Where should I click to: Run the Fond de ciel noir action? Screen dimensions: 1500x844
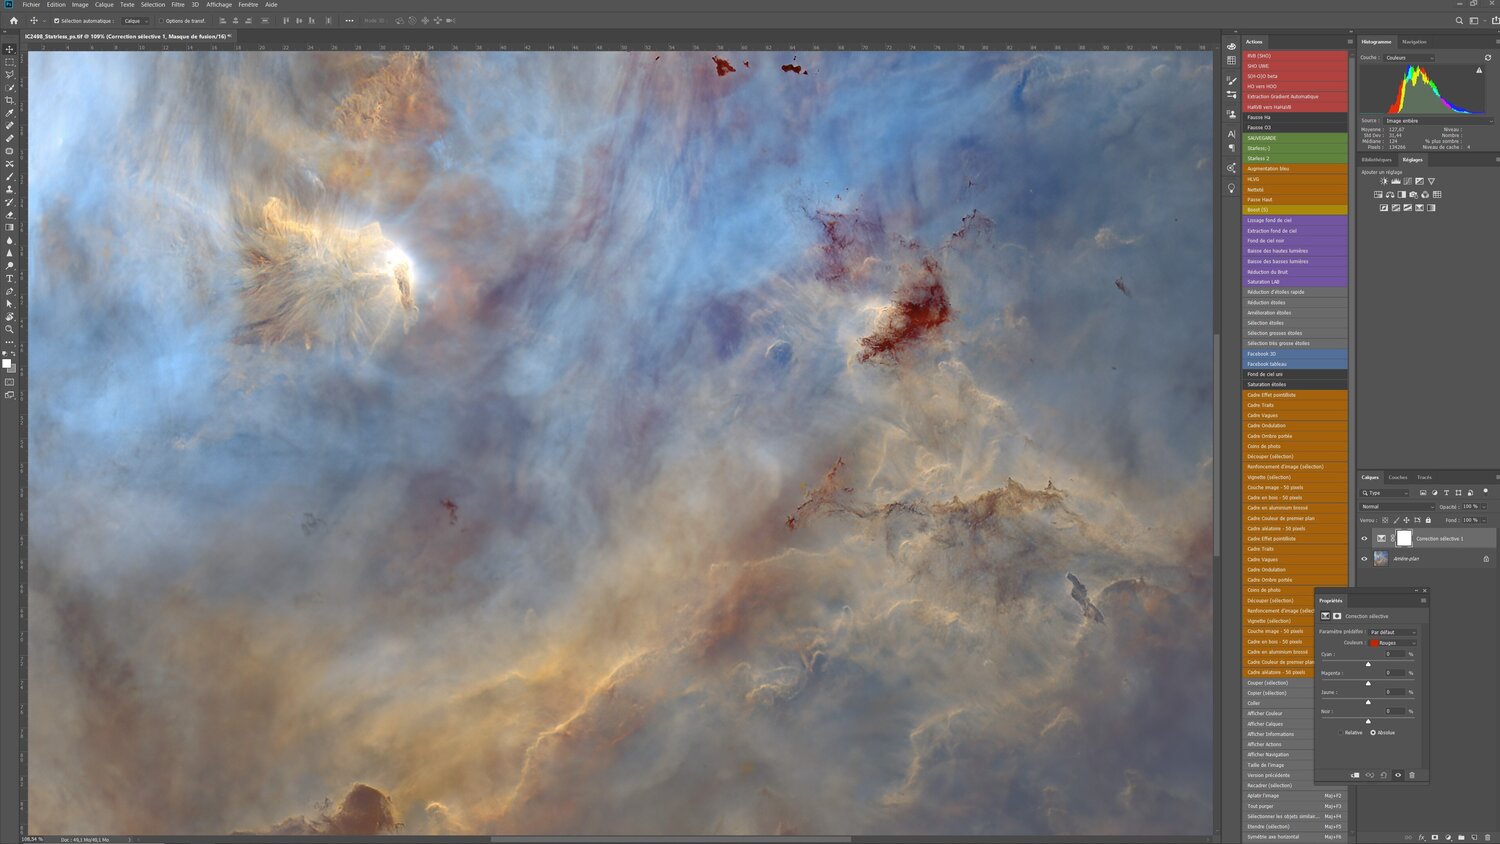point(1295,241)
